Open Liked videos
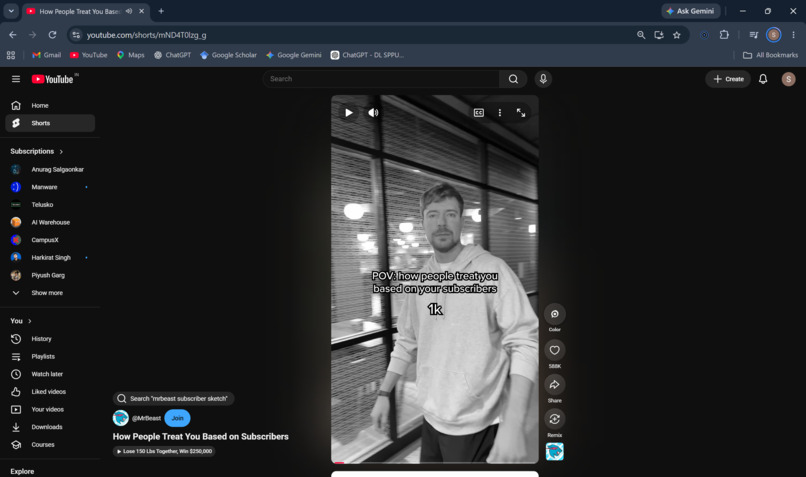Screen dimensions: 806x477 tap(50, 392)
